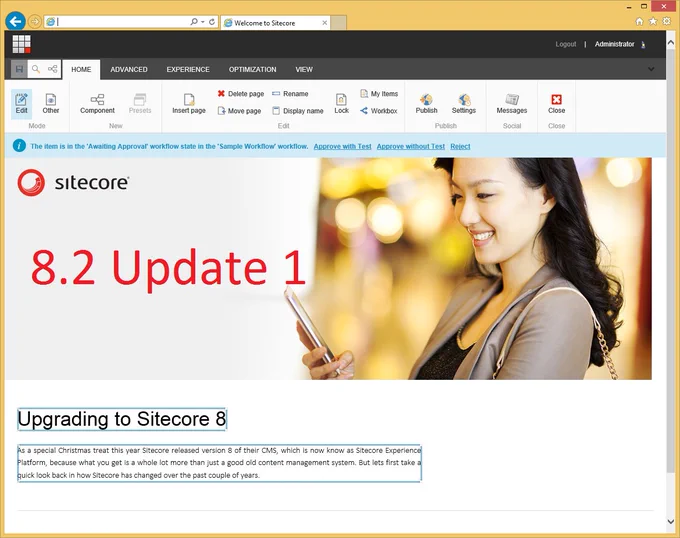Click the Upgrading to Sitecore 8 title field
Viewport: 680px width, 538px height.
(122, 419)
